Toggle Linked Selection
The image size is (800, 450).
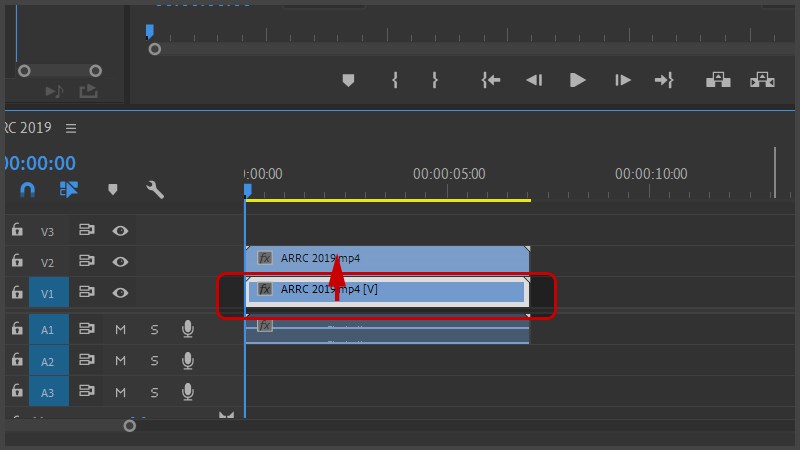click(x=69, y=190)
